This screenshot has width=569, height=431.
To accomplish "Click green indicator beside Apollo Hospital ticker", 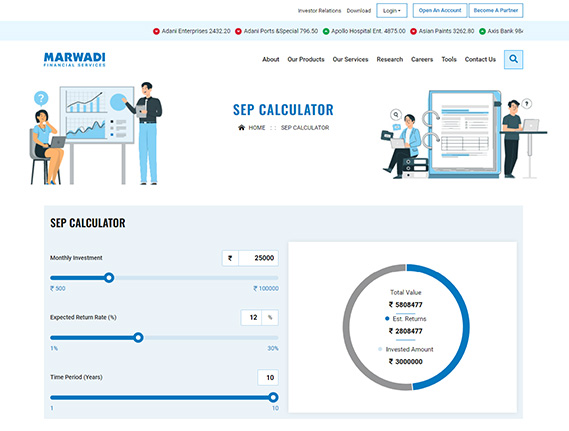I will click(326, 31).
